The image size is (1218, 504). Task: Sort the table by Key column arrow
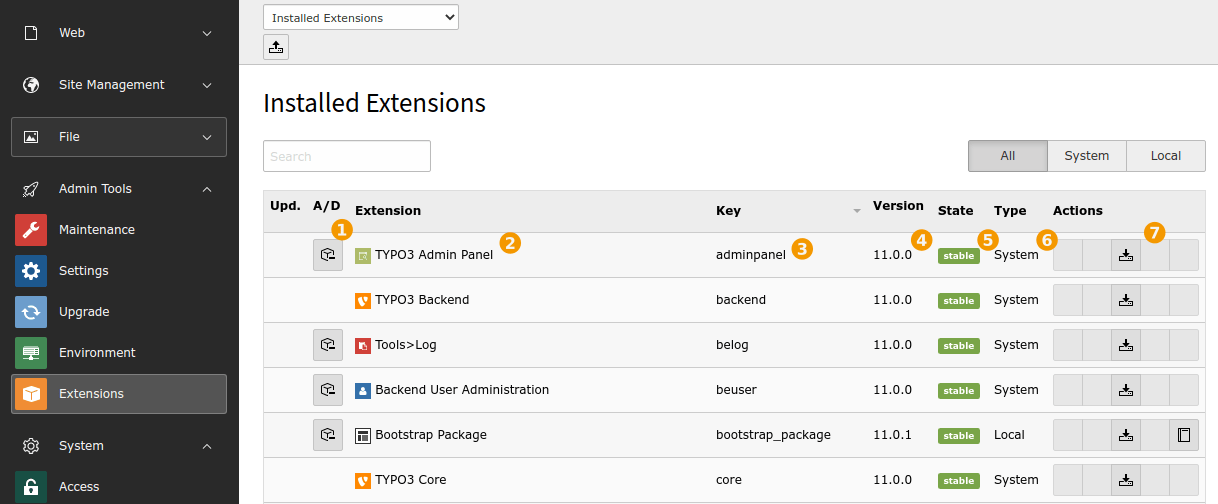857,211
